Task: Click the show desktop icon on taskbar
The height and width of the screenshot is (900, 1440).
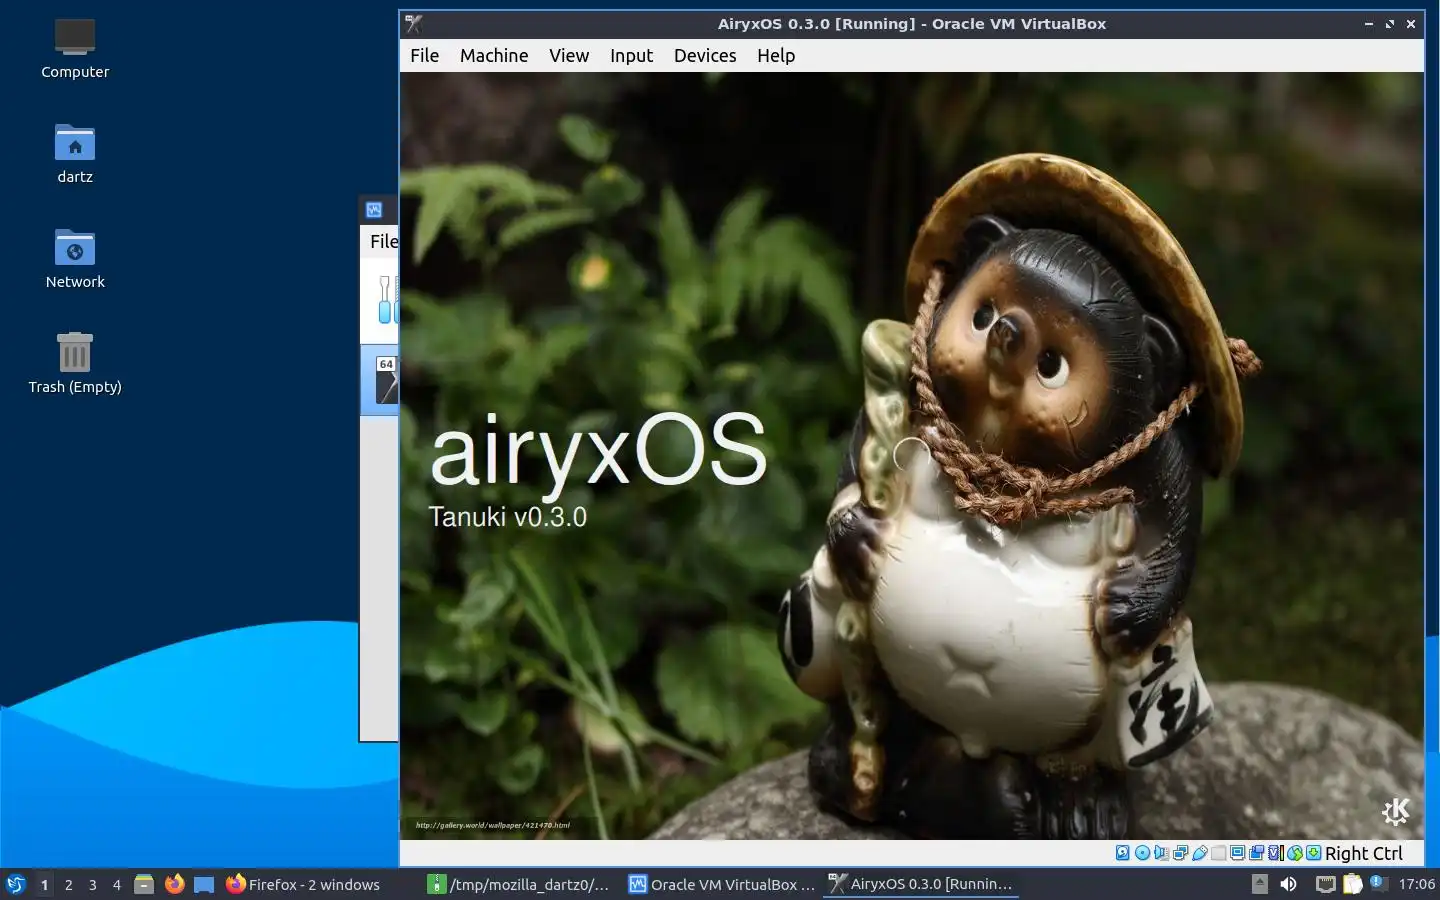Action: click(x=204, y=884)
